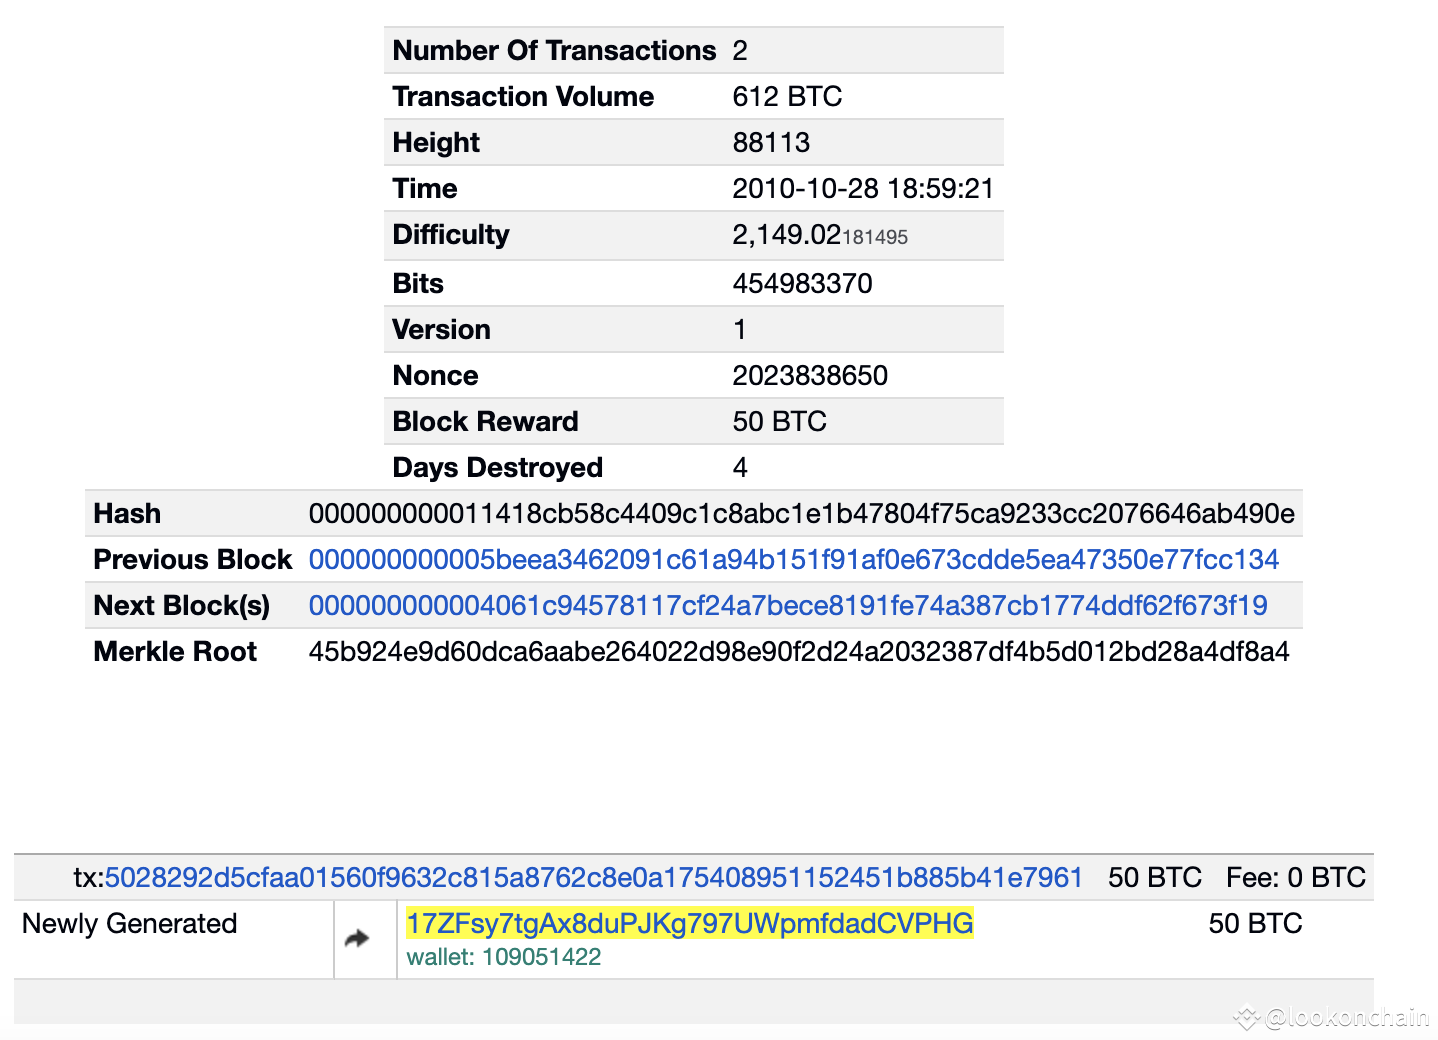Open the highlighted address 17ZFsy7tgAx8duPJKg797UWpmfdadCVPHG
This screenshot has width=1438, height=1040.
point(690,924)
